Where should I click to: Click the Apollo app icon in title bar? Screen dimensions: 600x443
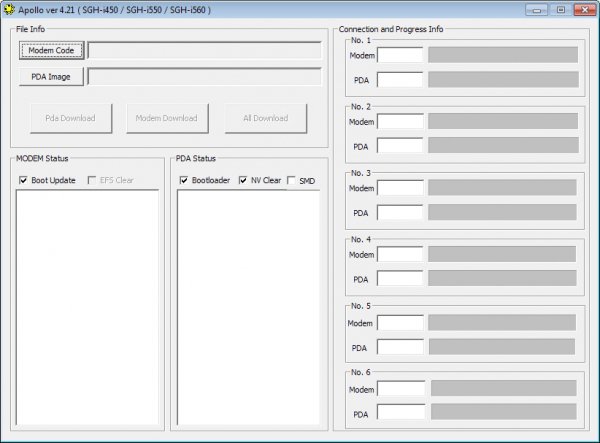(8, 10)
